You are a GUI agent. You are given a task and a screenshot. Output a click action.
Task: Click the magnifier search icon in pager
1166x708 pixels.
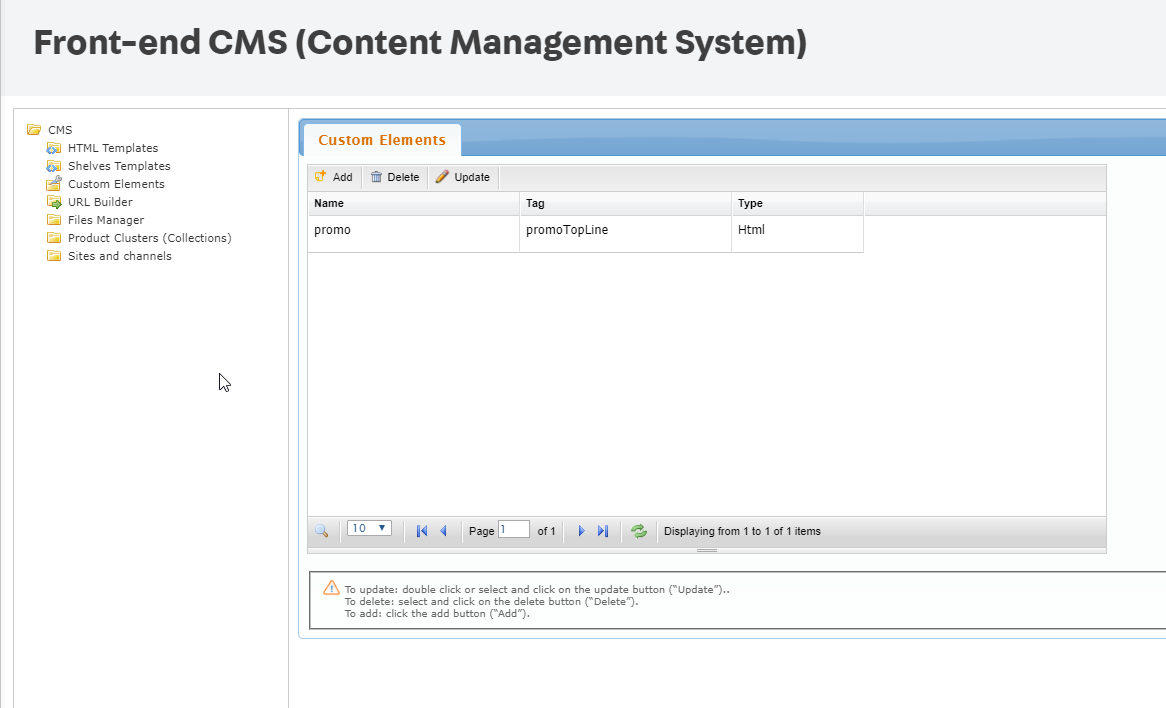(x=321, y=531)
